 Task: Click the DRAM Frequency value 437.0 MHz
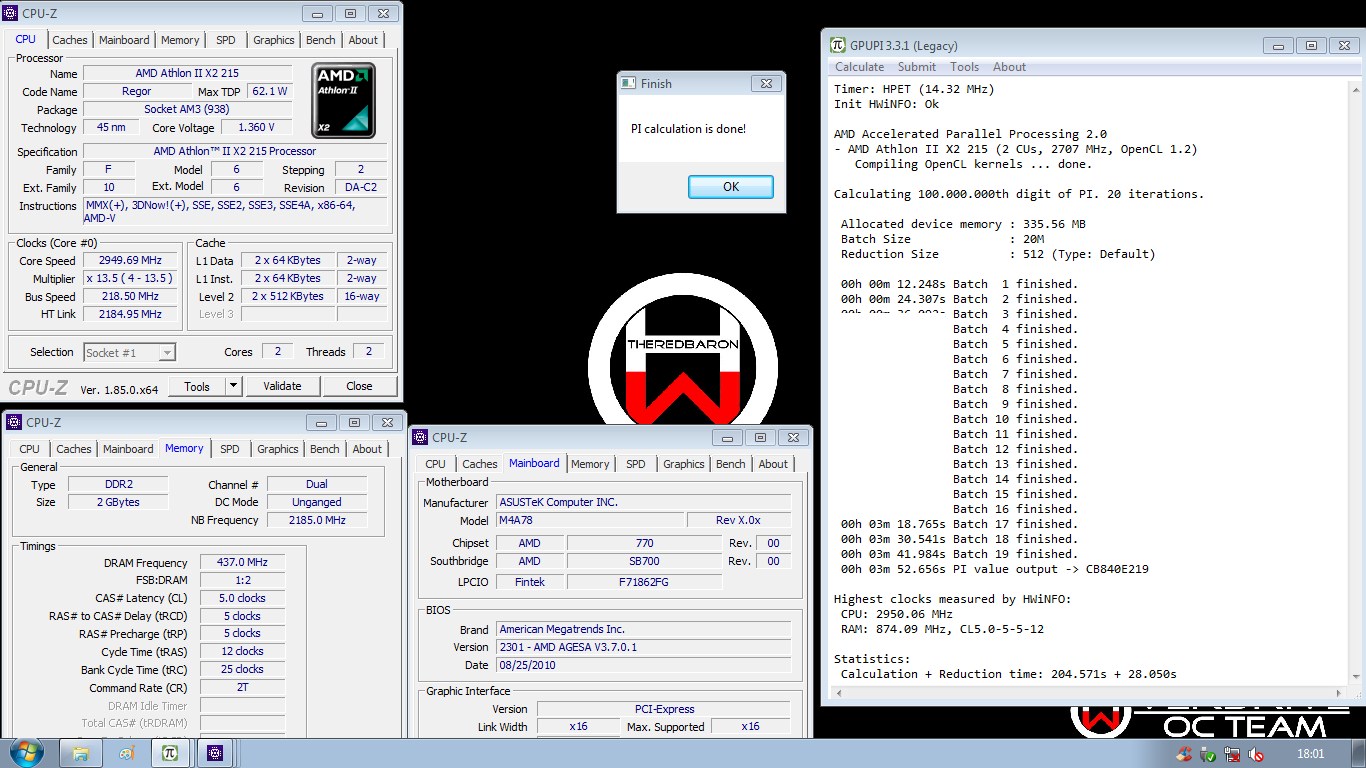point(242,563)
